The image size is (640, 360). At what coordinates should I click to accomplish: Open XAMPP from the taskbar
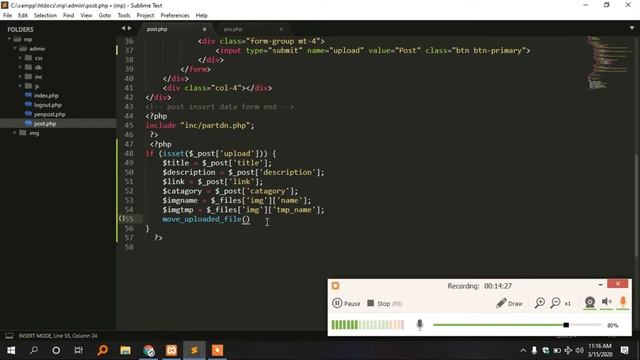click(171, 350)
